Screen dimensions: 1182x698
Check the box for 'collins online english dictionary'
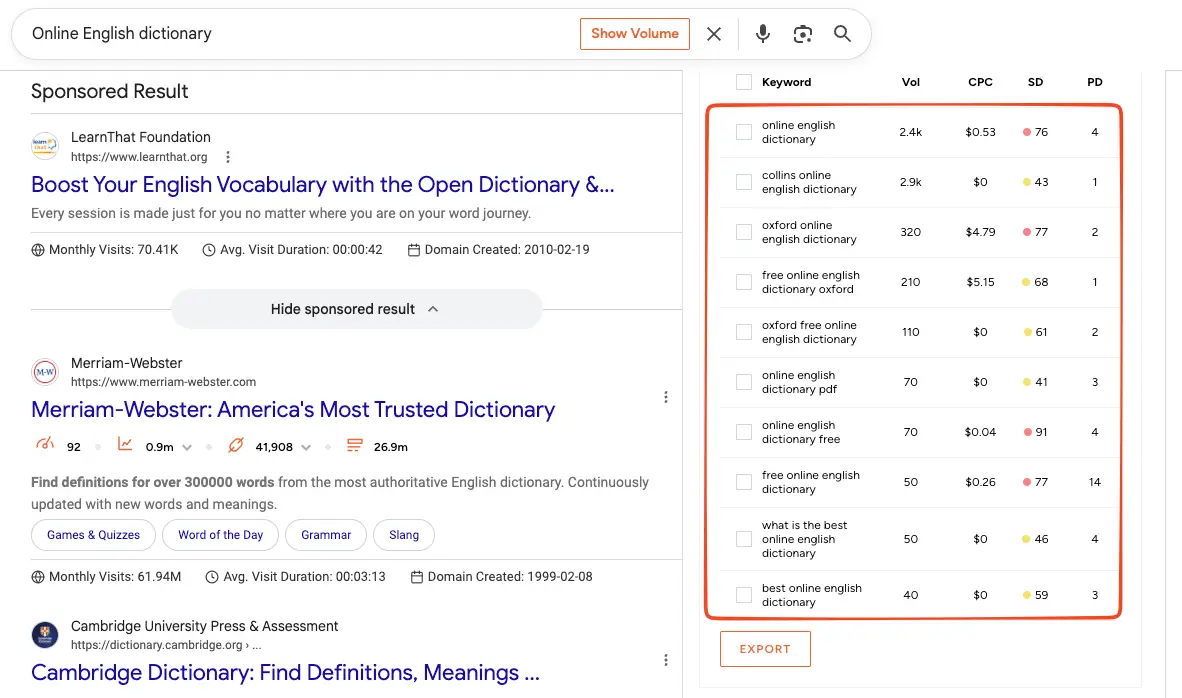pyautogui.click(x=744, y=182)
